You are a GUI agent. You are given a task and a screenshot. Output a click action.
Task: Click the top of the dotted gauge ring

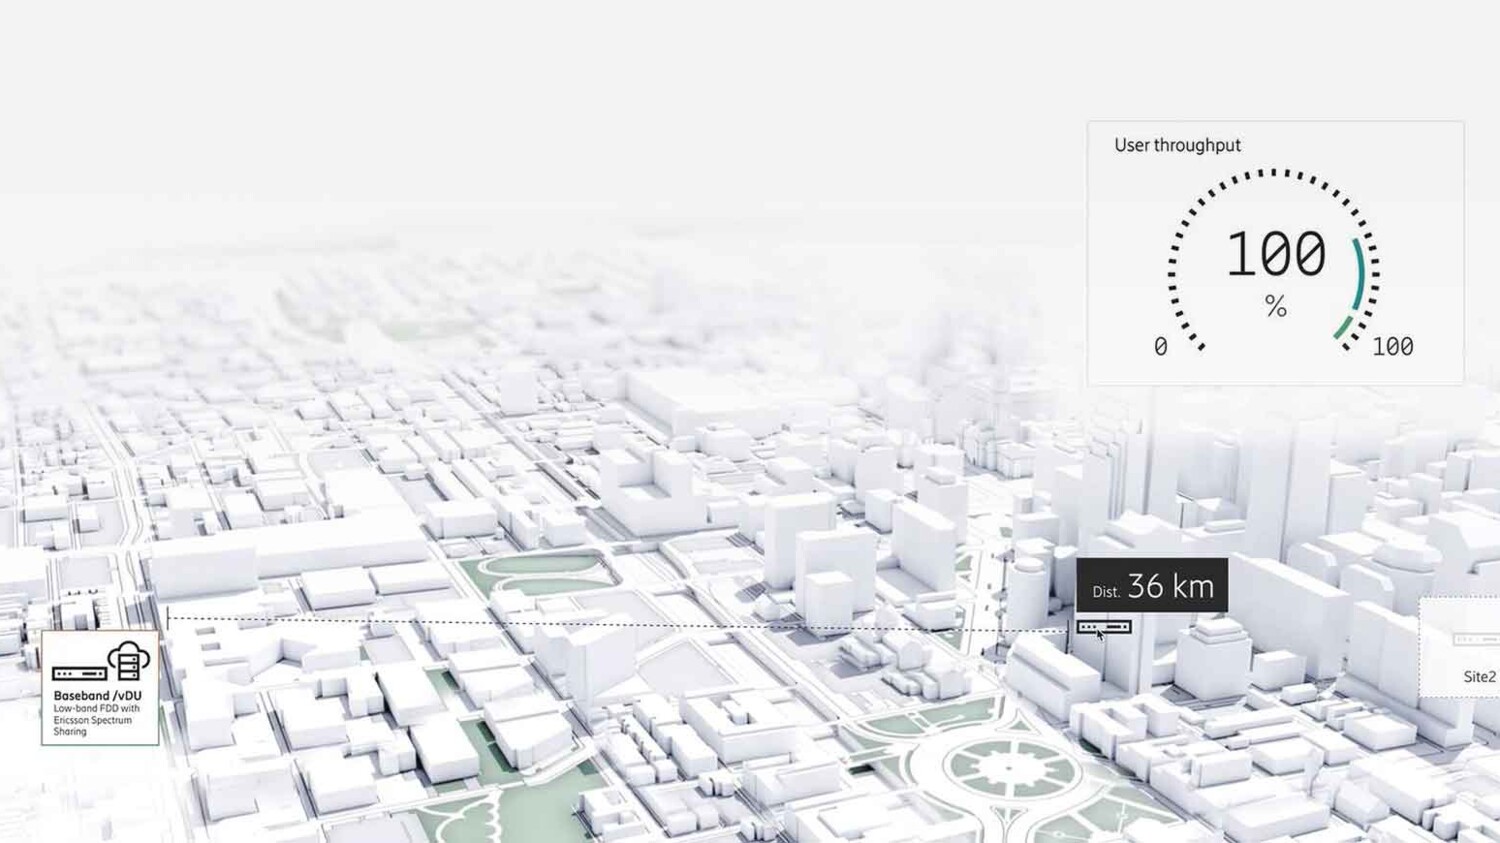(x=1273, y=173)
